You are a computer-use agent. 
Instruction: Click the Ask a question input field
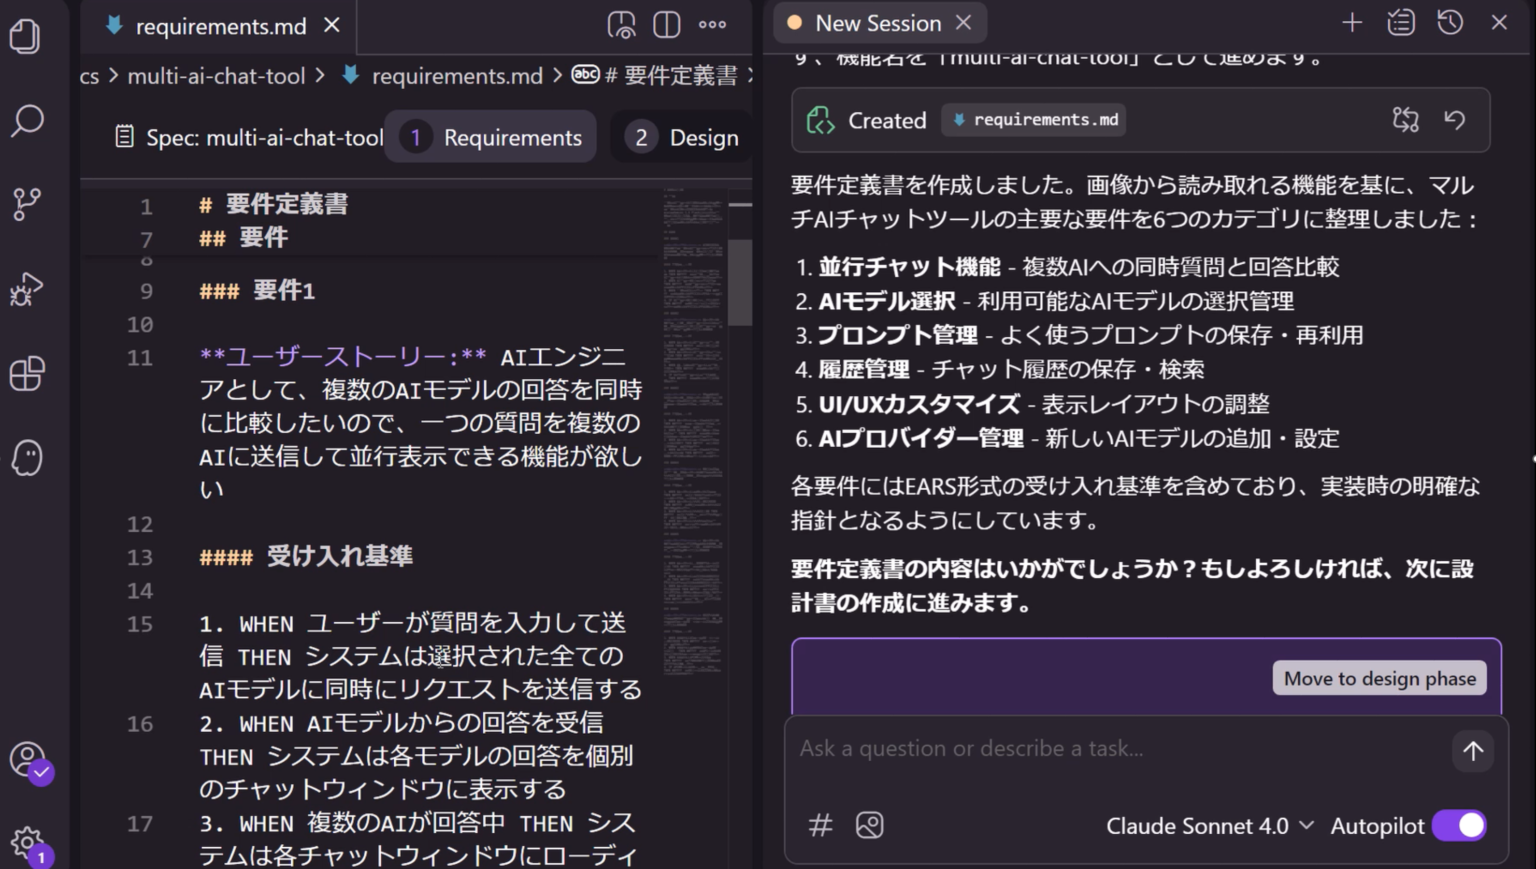tap(1100, 748)
